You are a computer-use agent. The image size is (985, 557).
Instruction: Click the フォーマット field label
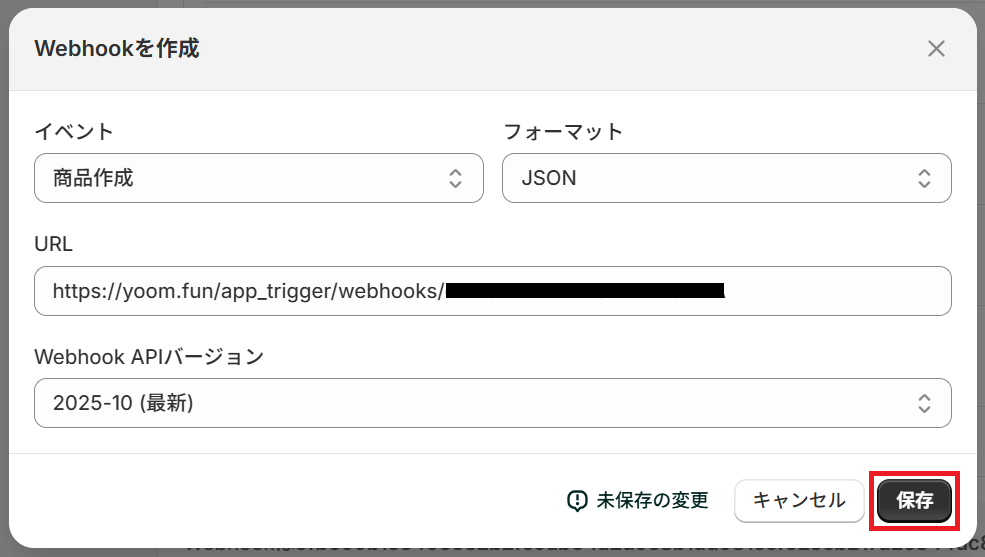[562, 131]
